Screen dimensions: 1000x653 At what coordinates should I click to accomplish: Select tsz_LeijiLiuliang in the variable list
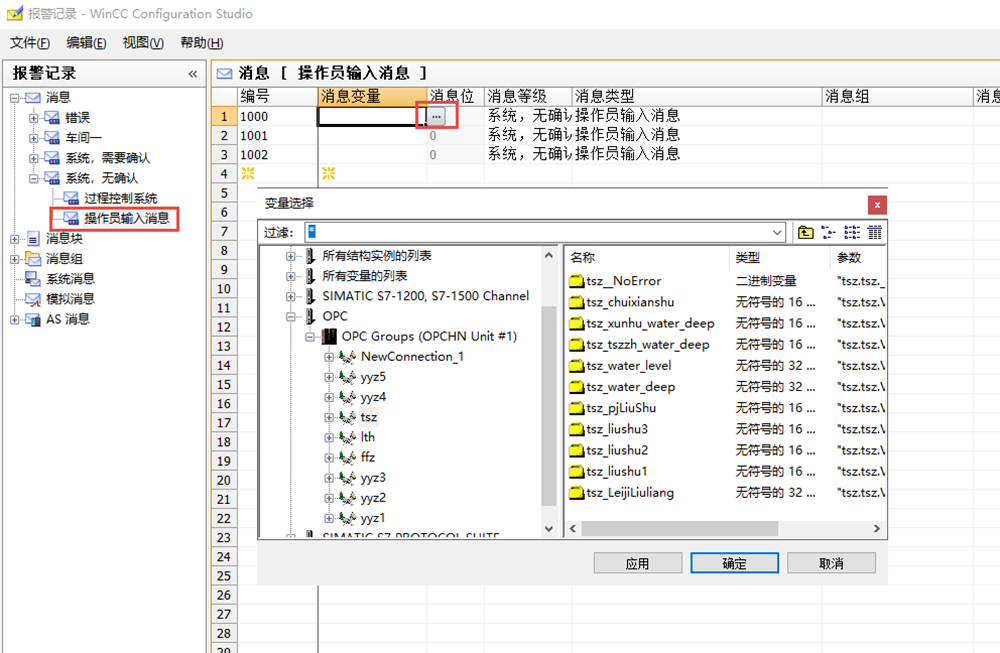tap(630, 492)
